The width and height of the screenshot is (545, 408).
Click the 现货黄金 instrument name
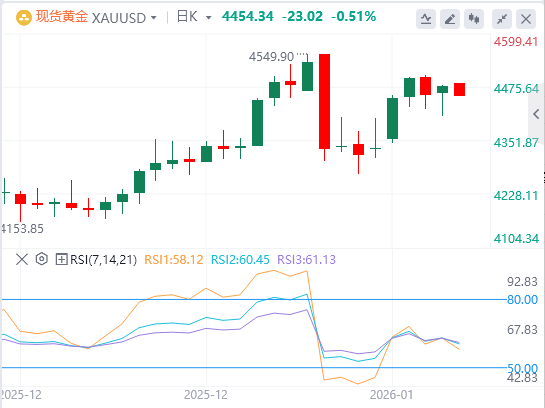click(x=62, y=17)
